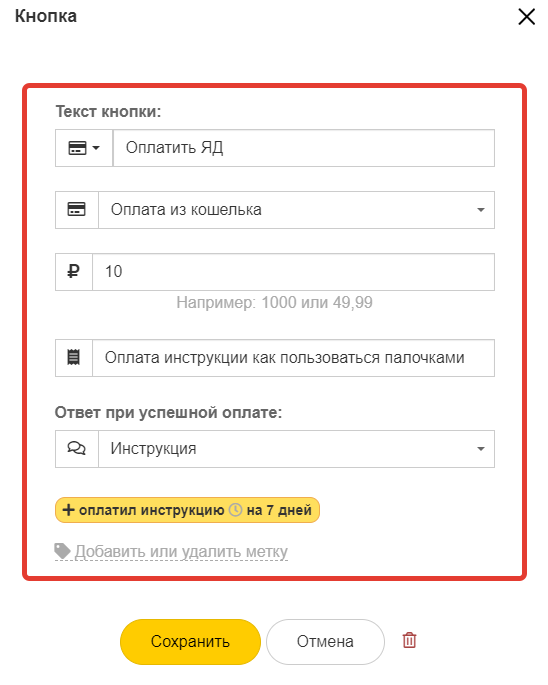Click the Сохранить button
Viewport: 548px width, 685px height.
(190, 641)
